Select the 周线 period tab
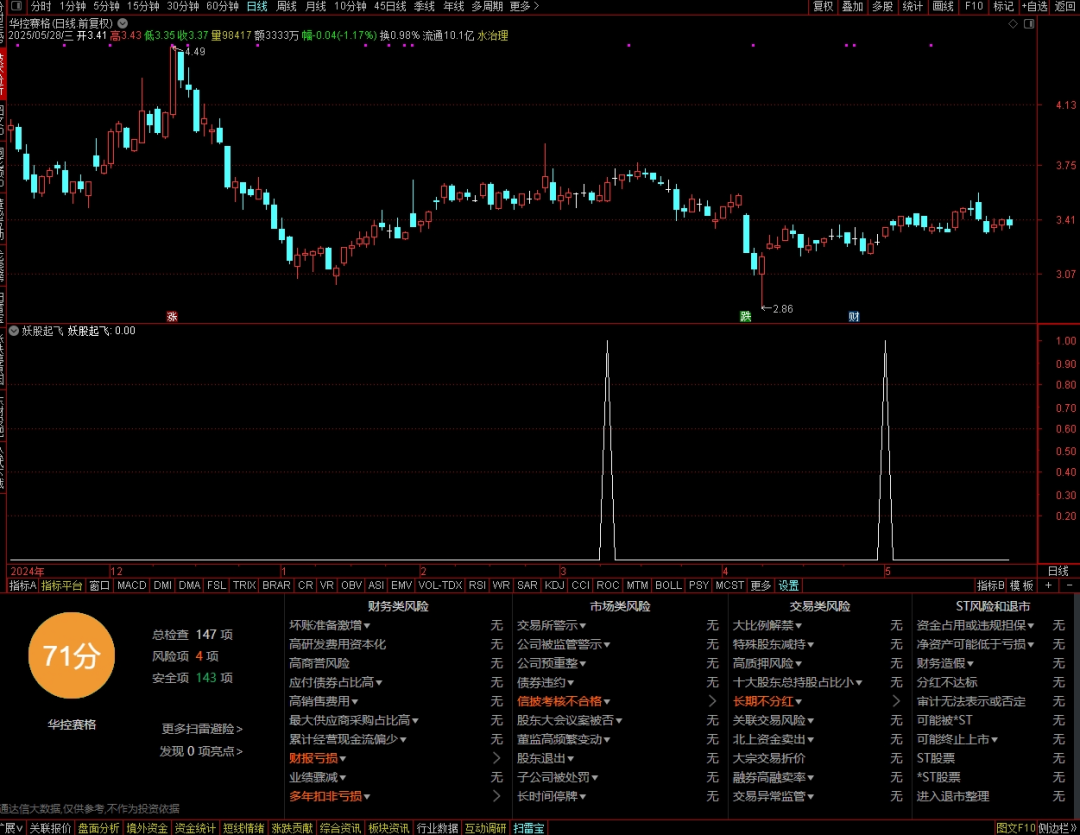This screenshot has height=835, width=1080. point(287,6)
